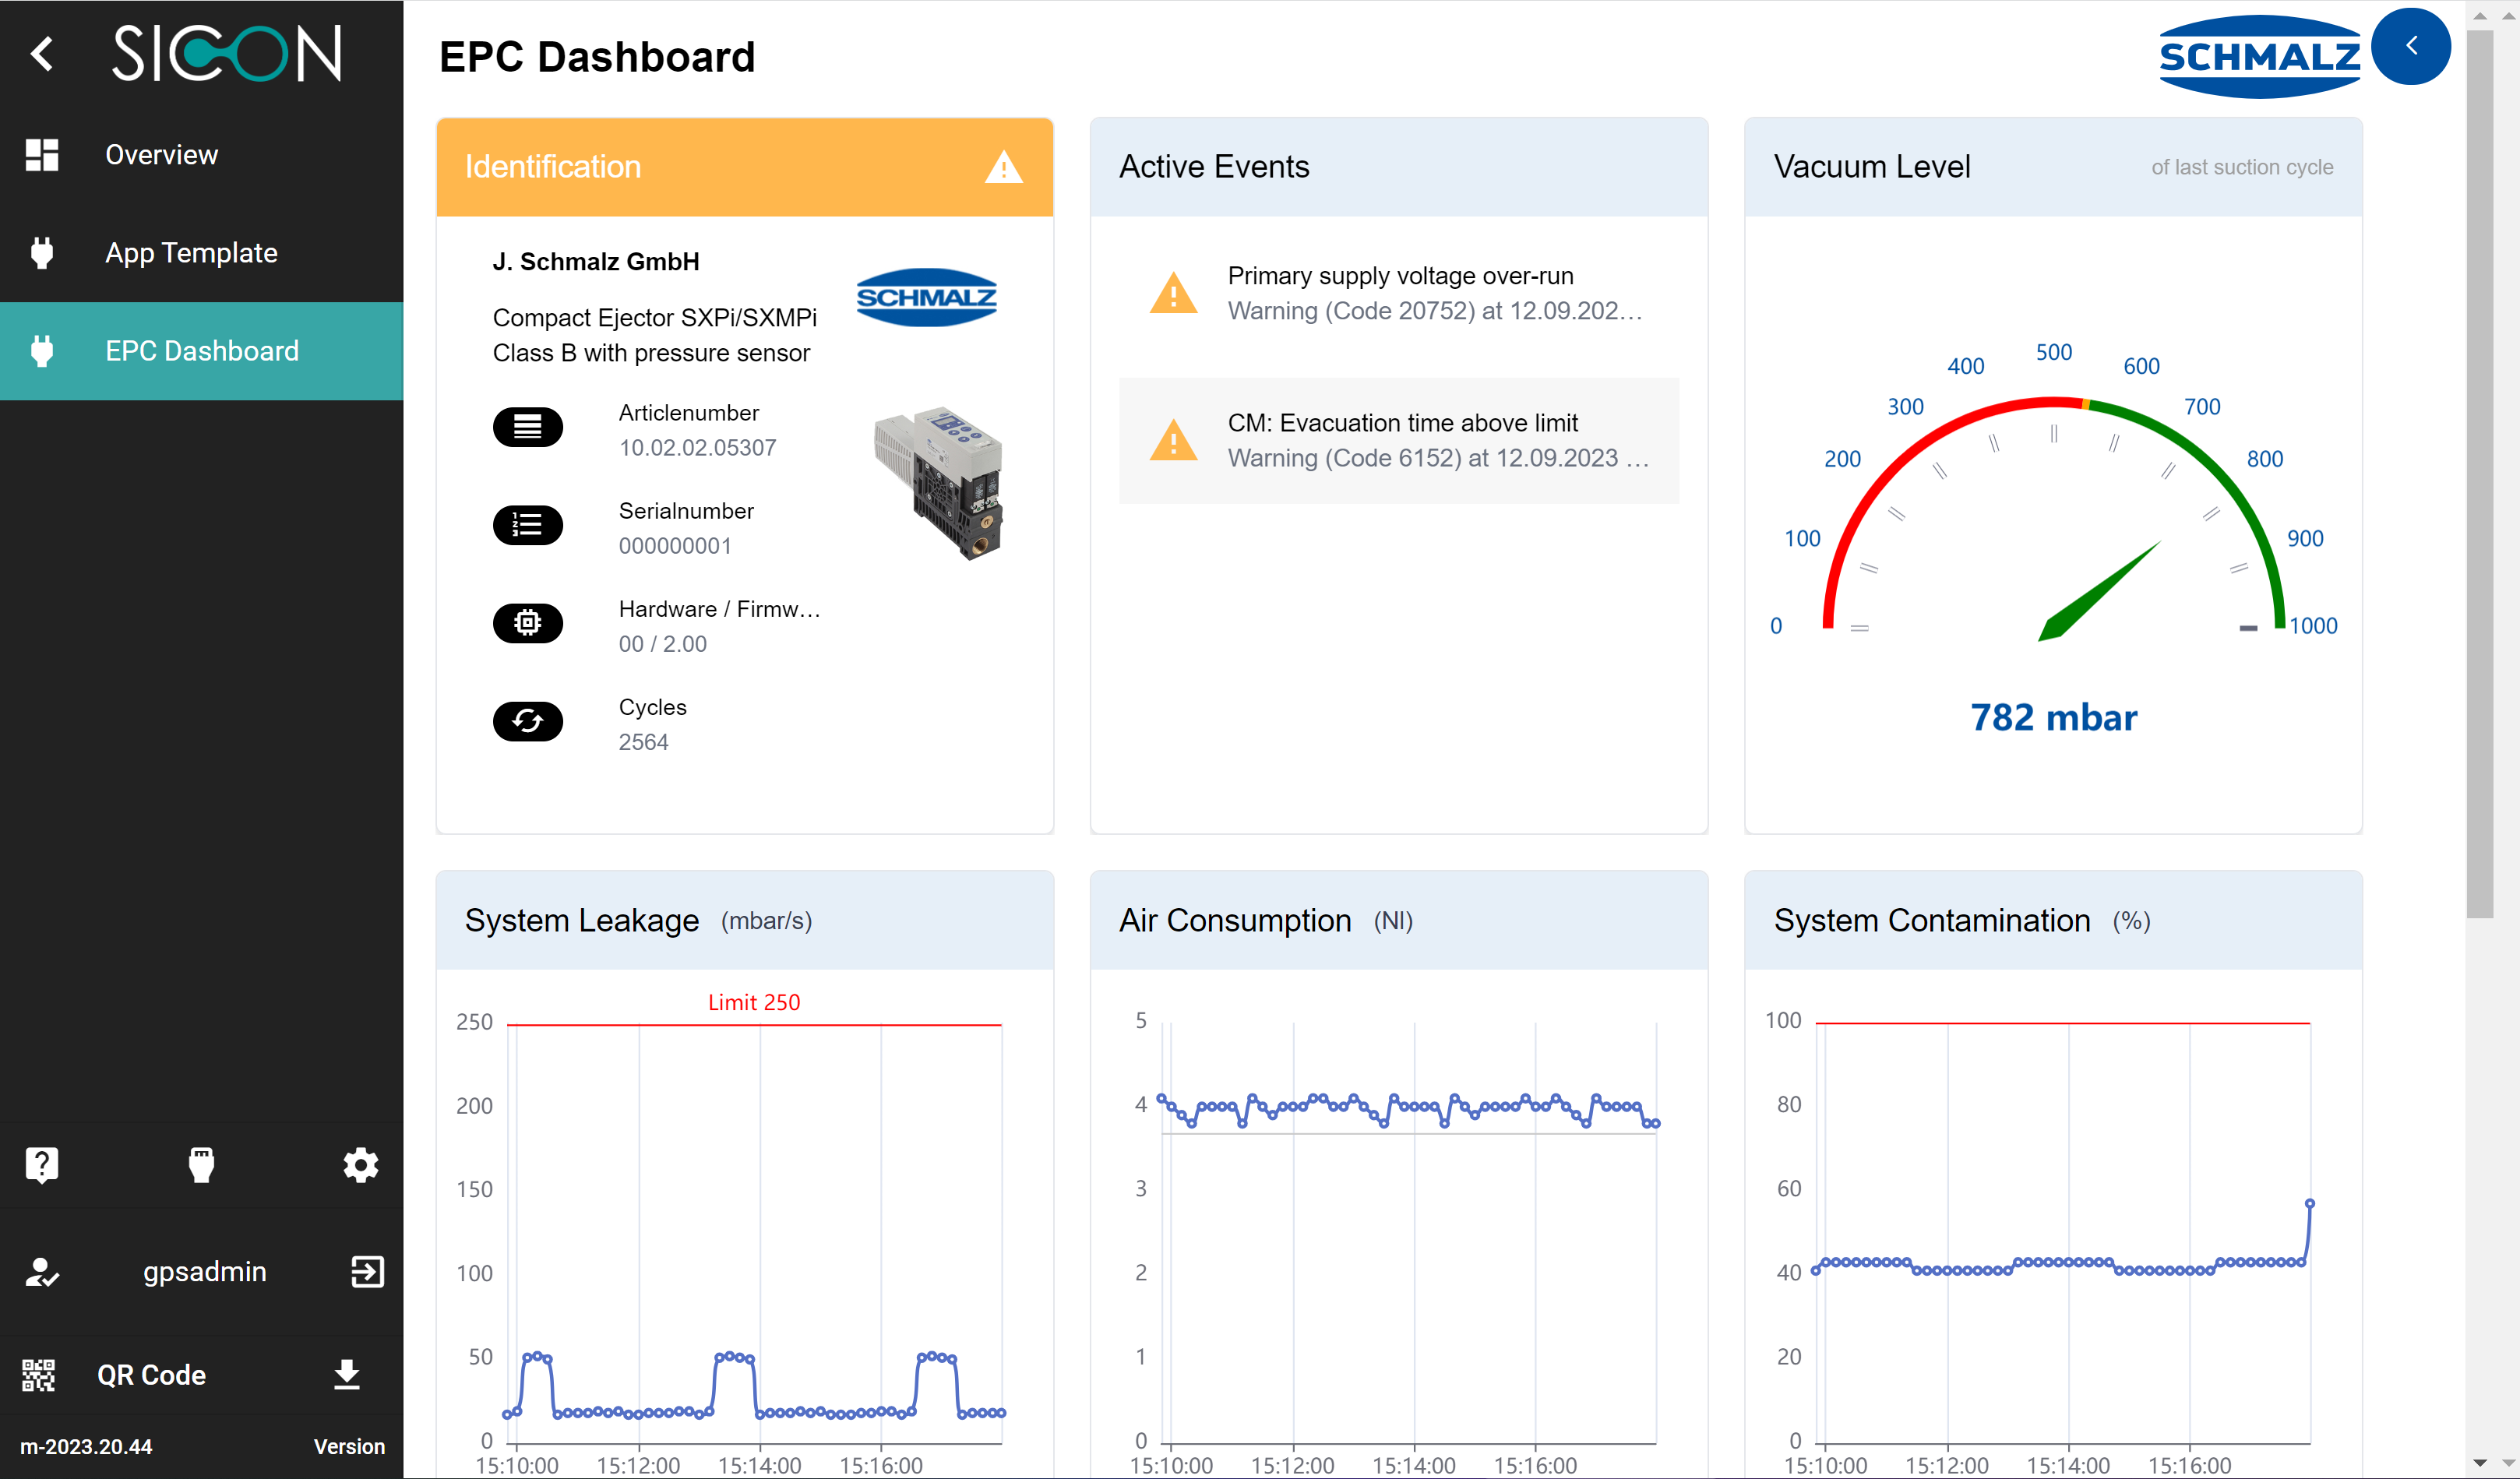Click the Articlenumber list icon
Viewport: 2520px width, 1479px height.
527,427
